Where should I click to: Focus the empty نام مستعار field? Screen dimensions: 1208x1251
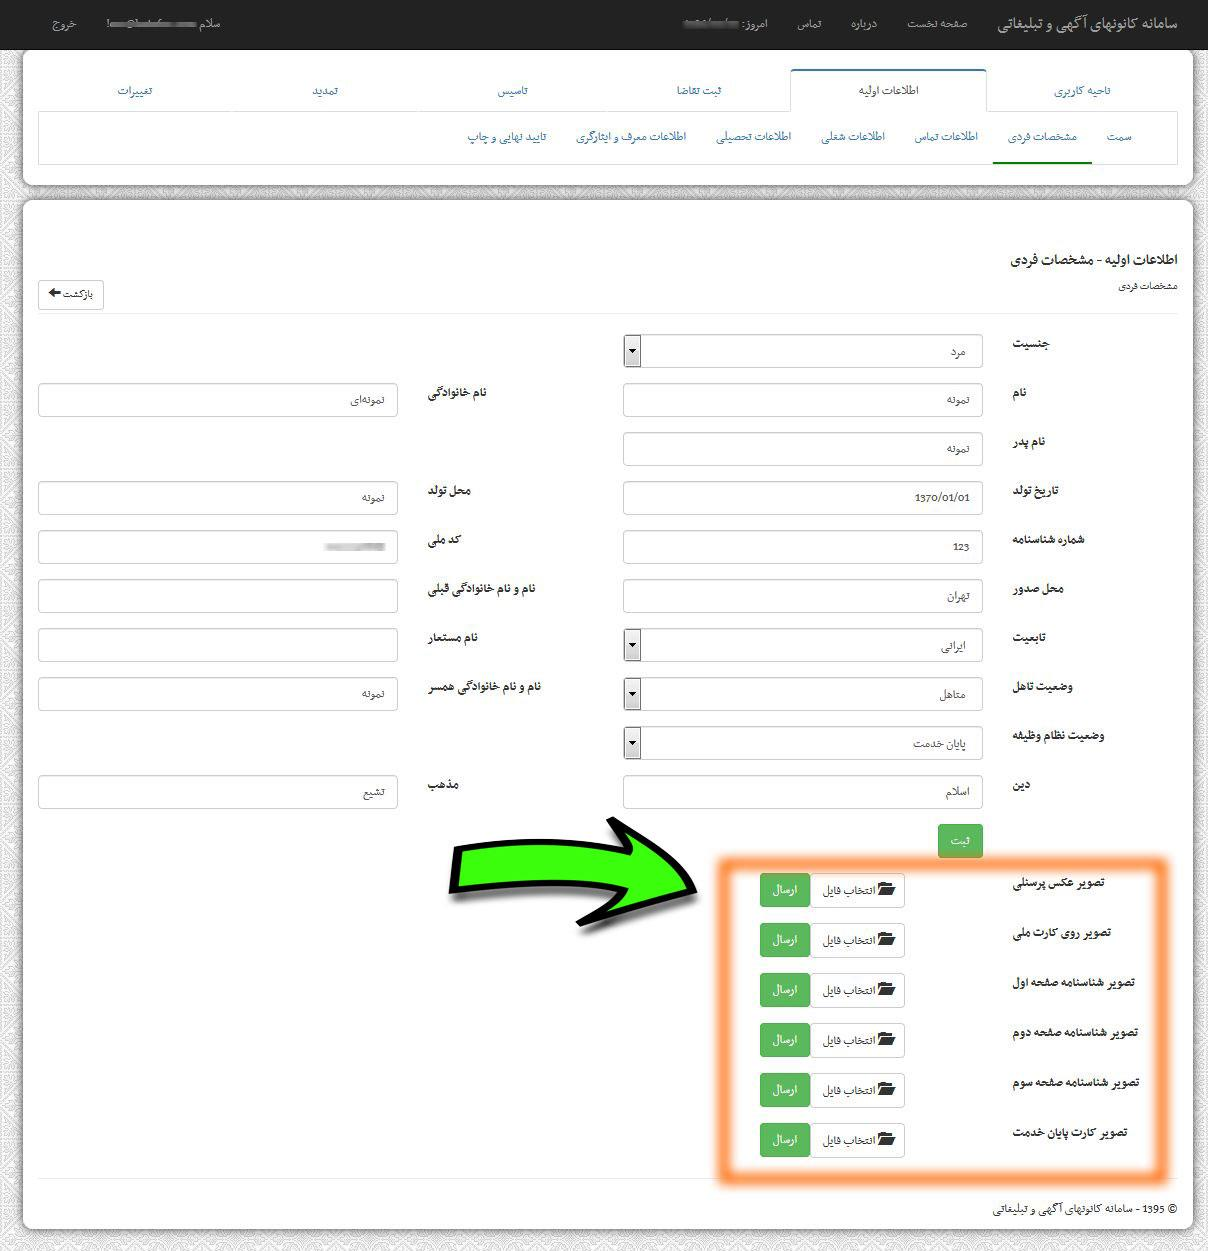(218, 645)
